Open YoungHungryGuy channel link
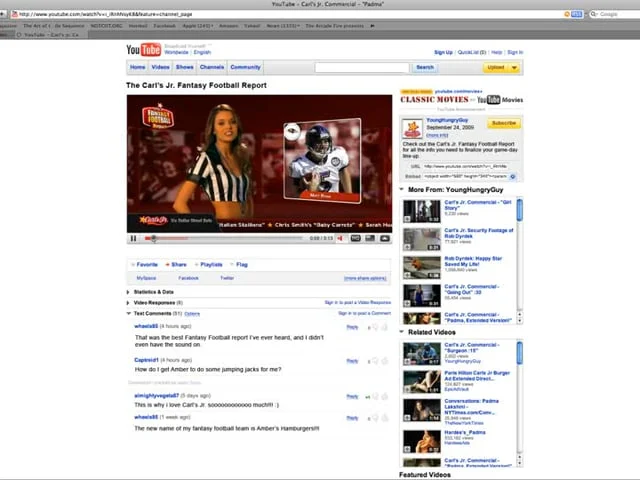Viewport: 640px width, 480px height. [447, 120]
